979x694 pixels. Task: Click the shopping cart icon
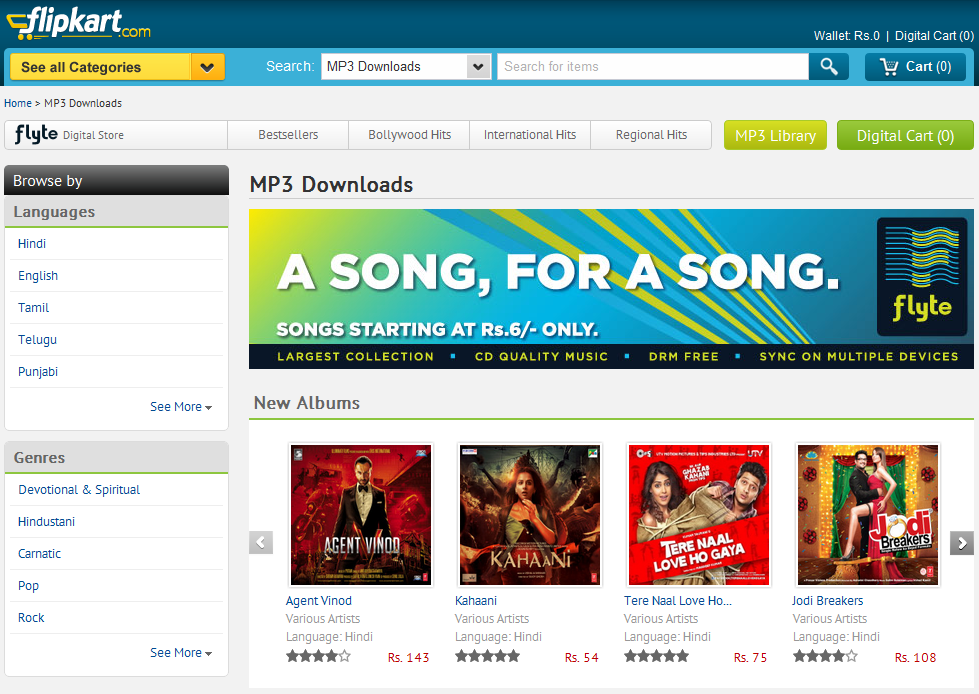[x=888, y=66]
